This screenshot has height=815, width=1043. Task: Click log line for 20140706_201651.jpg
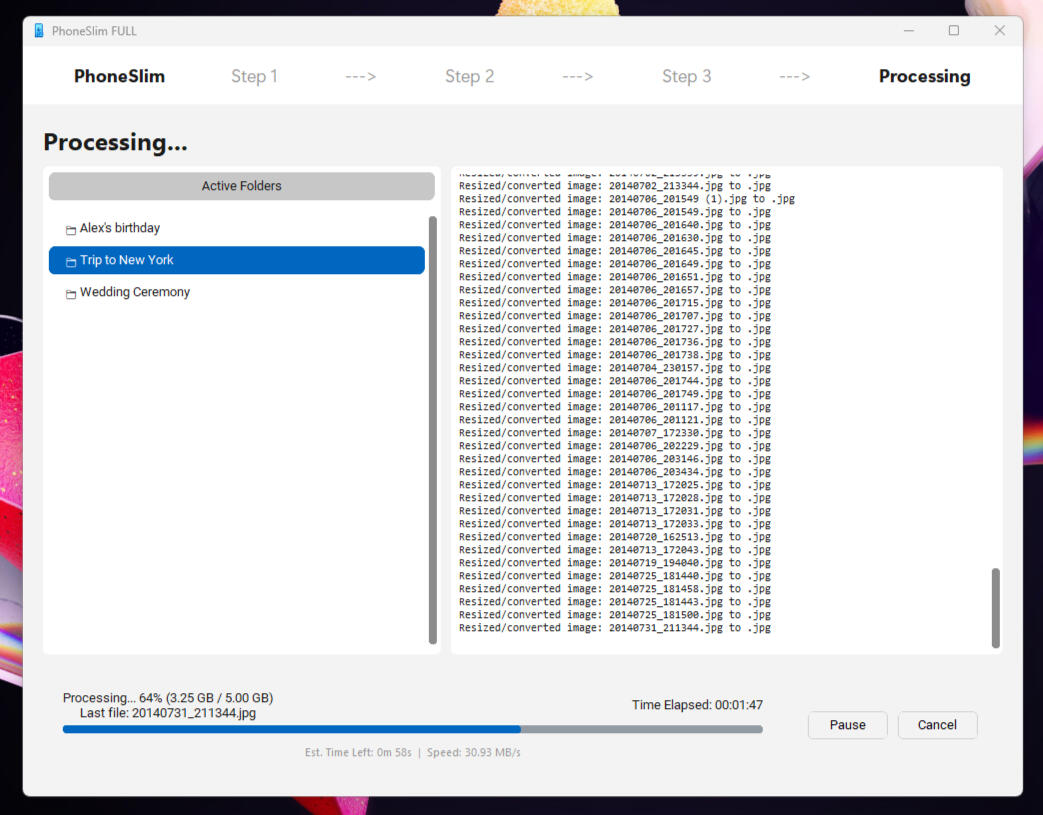615,277
